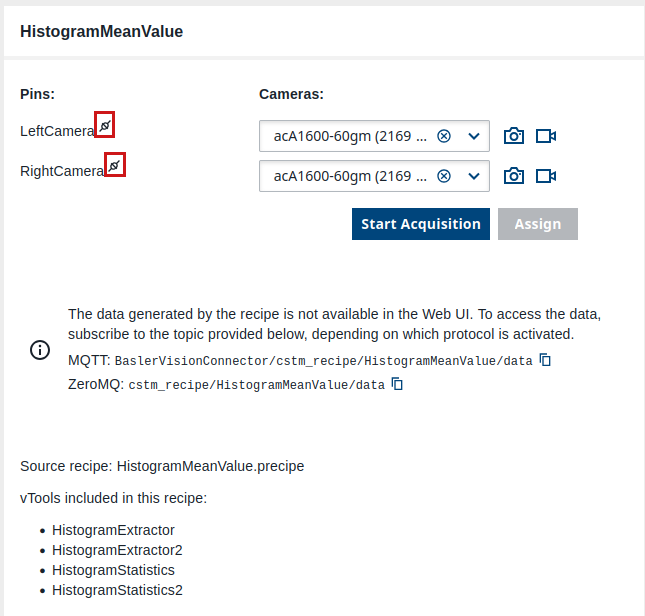Clear the LeftCamera camera selection

point(444,136)
